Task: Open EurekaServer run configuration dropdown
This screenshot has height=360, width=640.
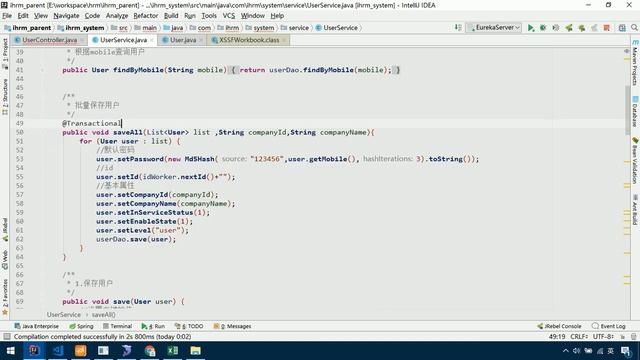Action: click(x=494, y=28)
